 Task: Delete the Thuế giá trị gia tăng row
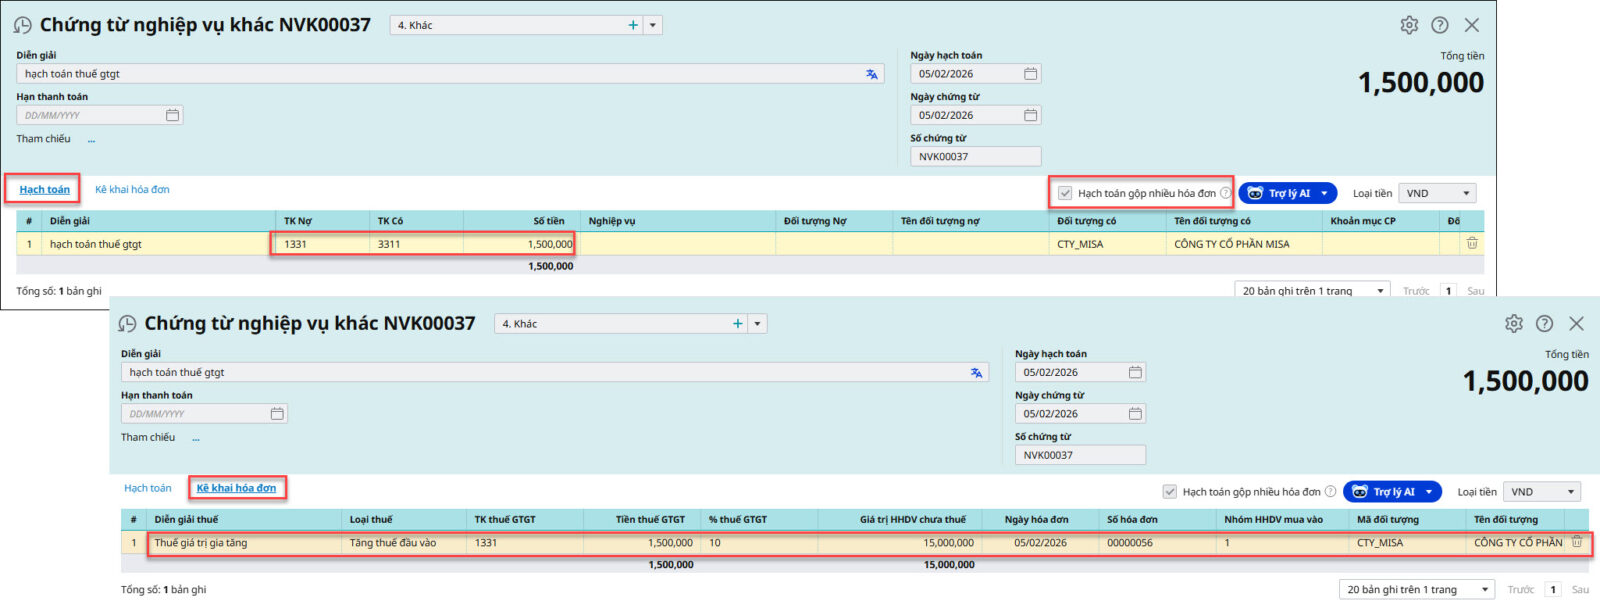tap(1577, 542)
